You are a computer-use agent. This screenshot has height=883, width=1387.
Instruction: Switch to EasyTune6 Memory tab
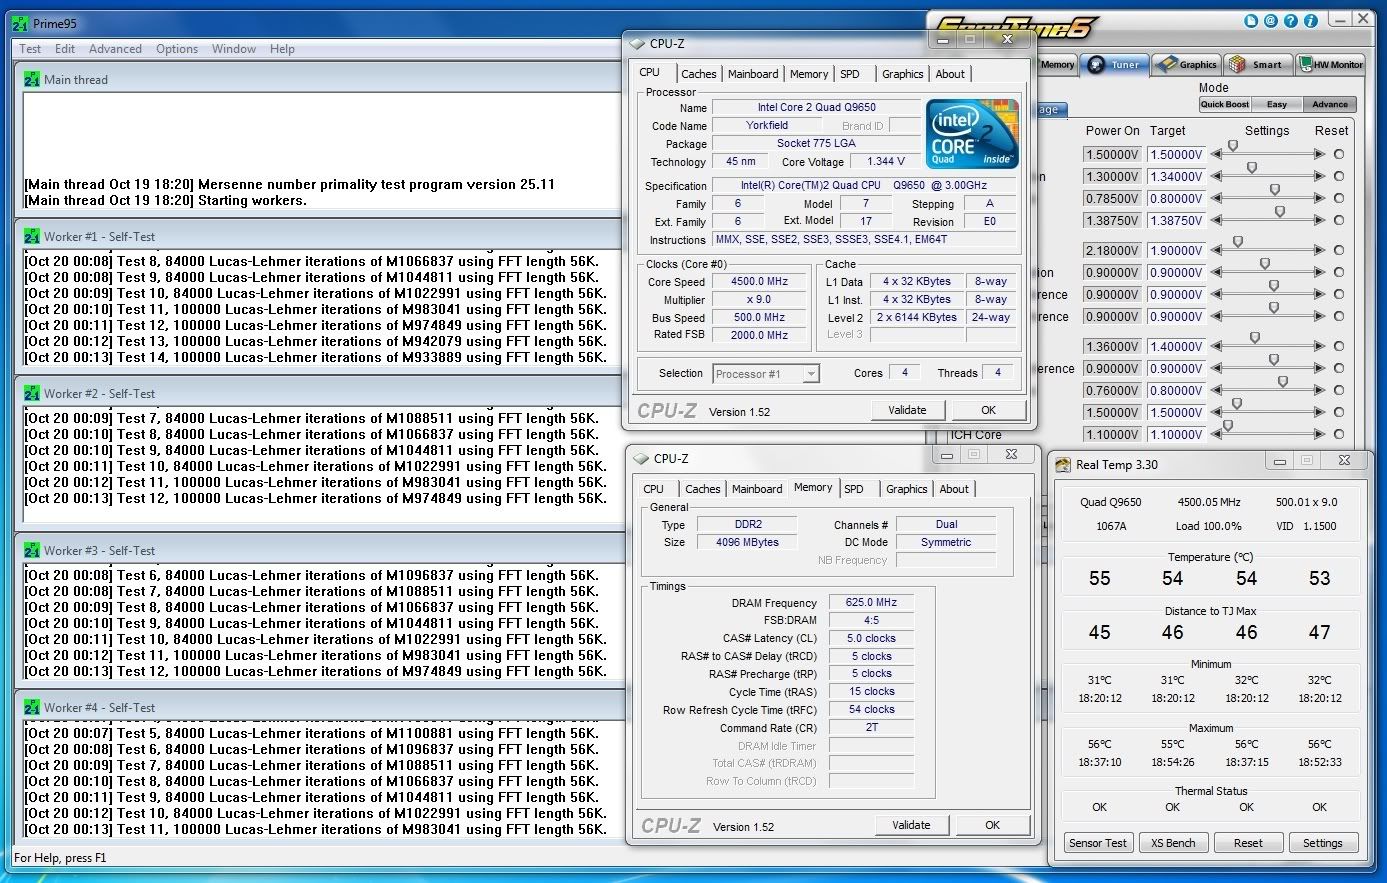pos(1057,65)
